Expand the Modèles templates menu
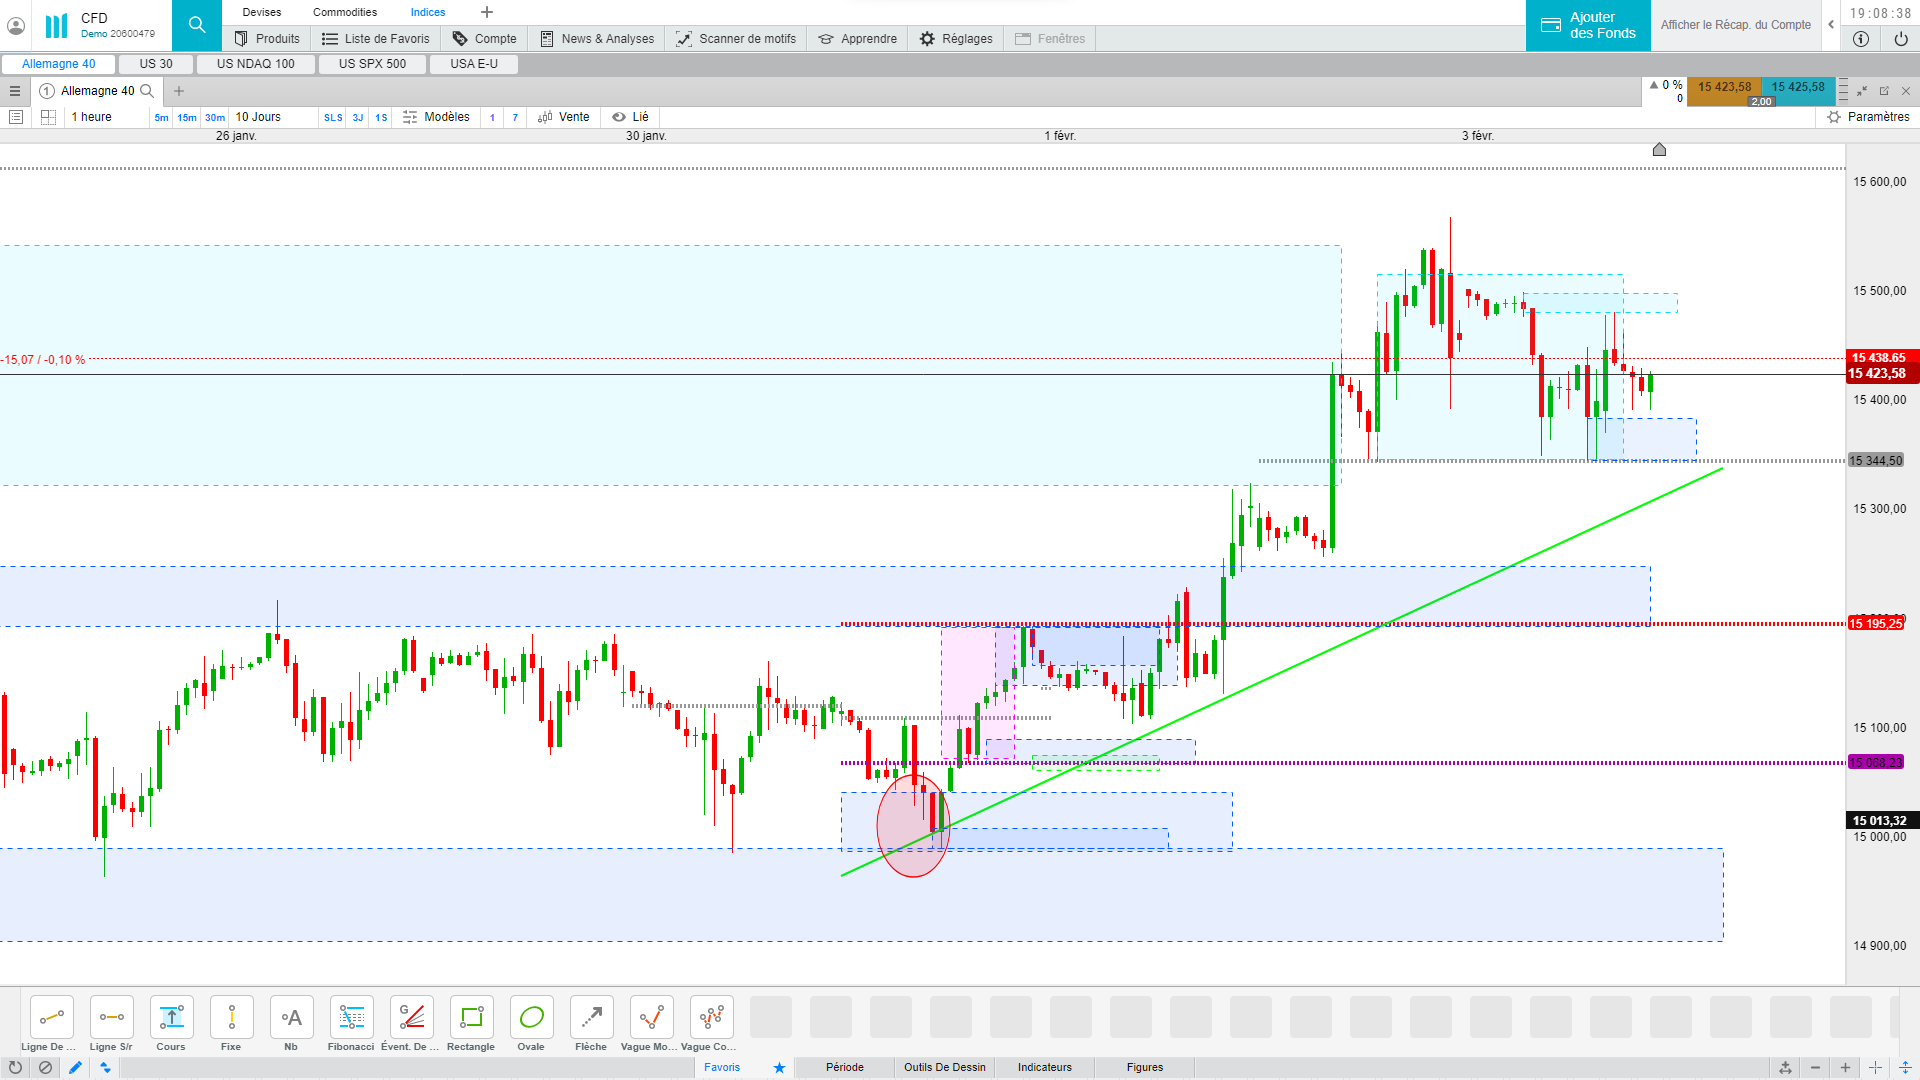Screen dimensions: 1920x1080 436,117
